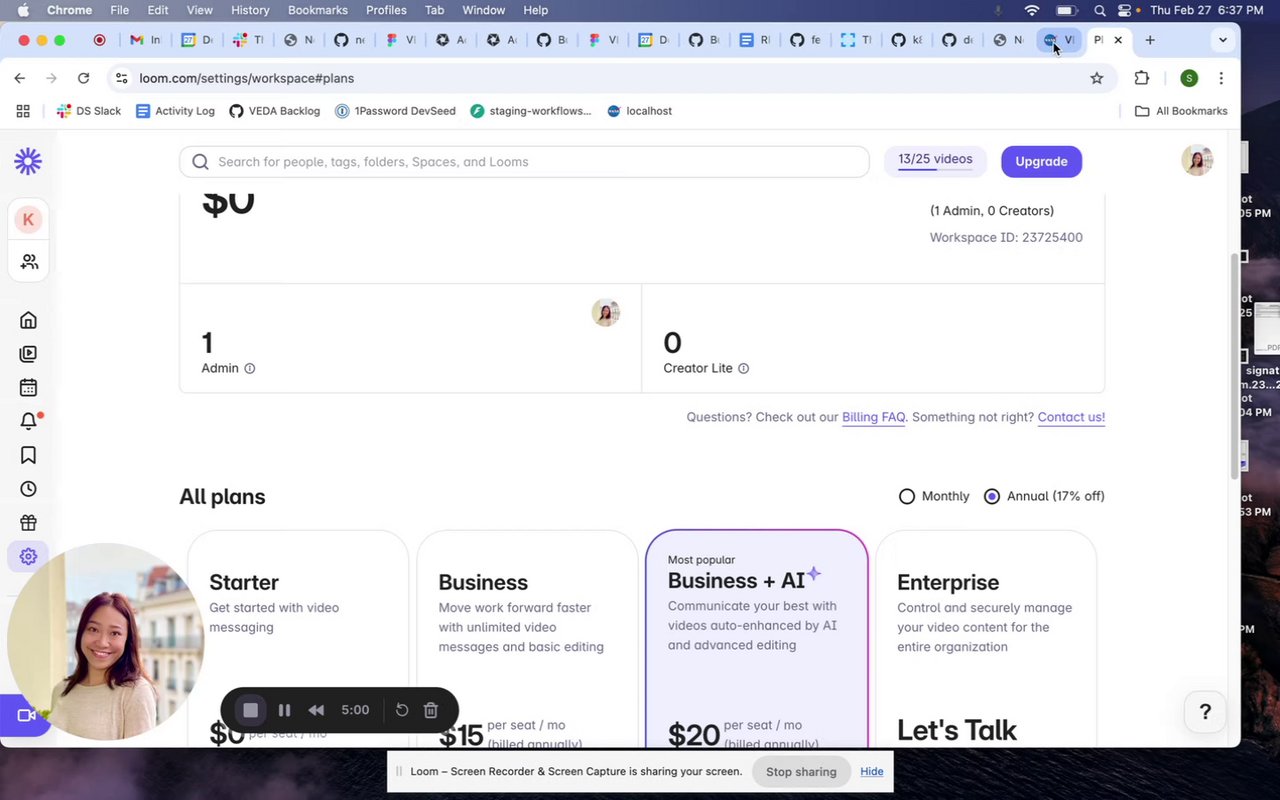Screen dimensions: 1280x800
Task: Open the Bookmarks menu
Action: [318, 10]
